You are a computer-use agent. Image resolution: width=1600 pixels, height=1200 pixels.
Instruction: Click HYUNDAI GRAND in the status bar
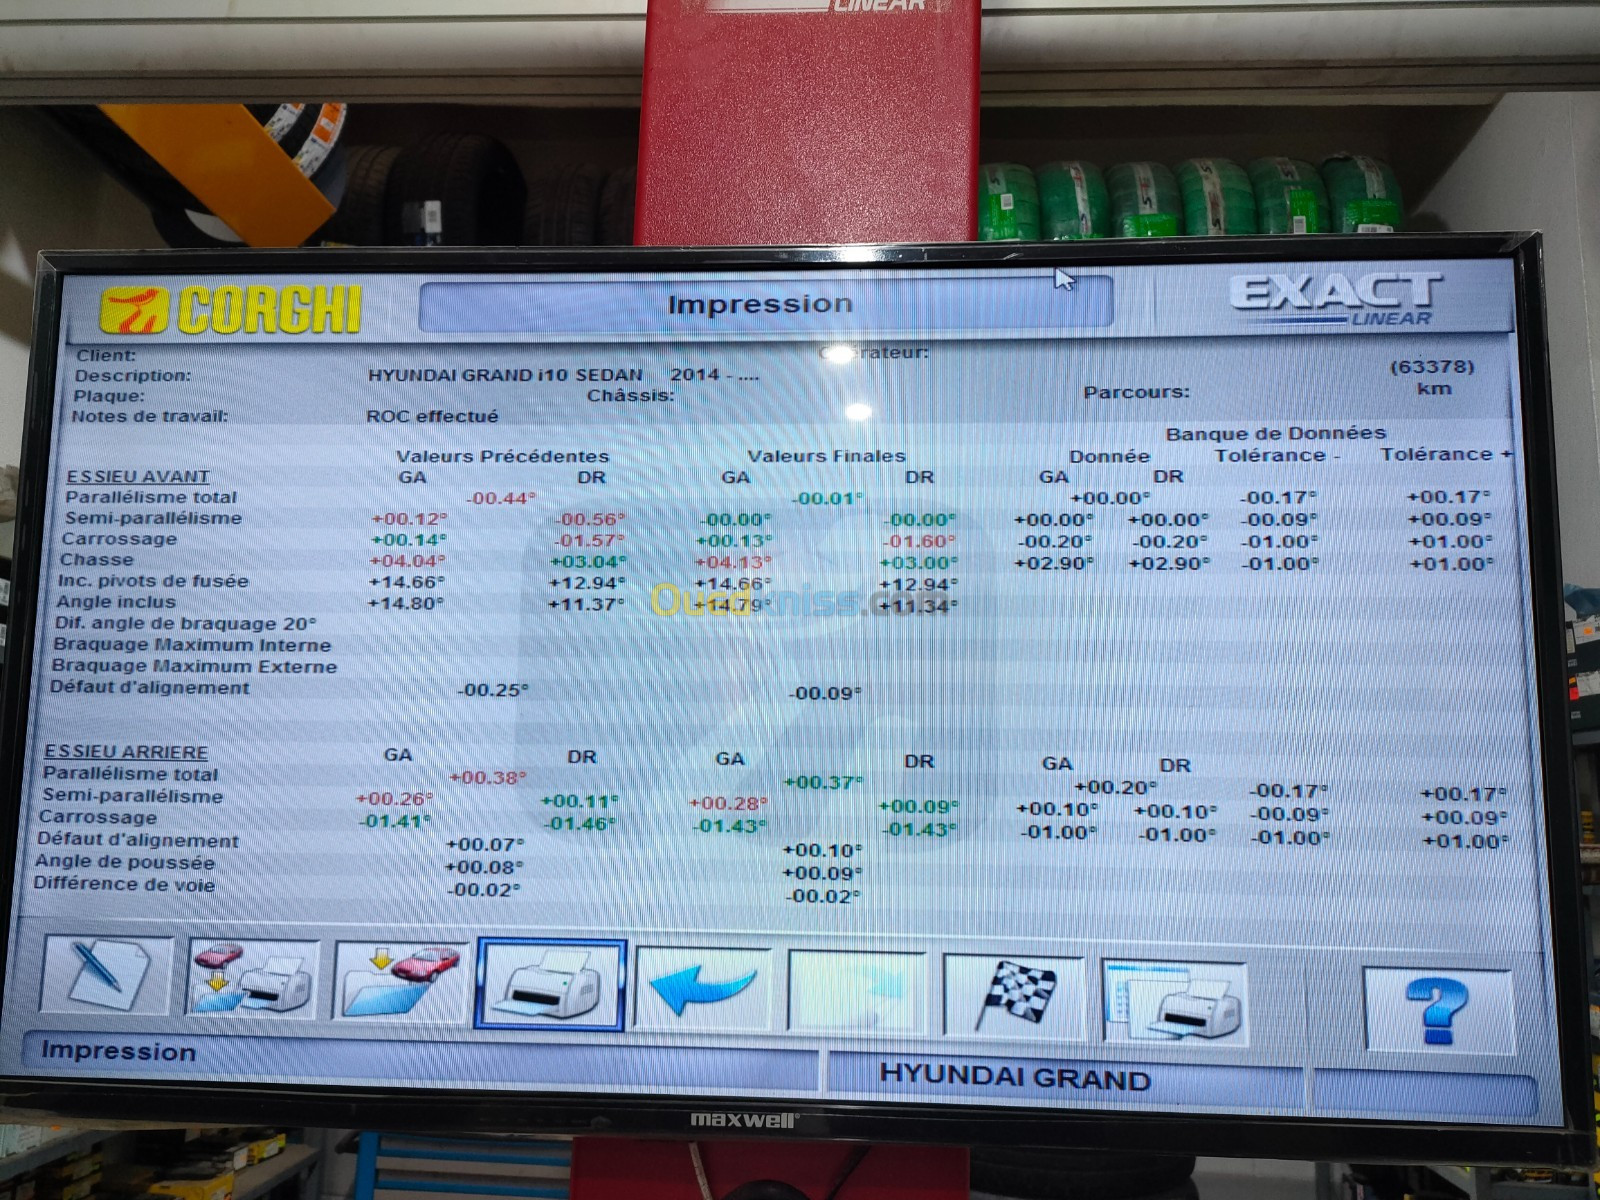(1014, 1077)
